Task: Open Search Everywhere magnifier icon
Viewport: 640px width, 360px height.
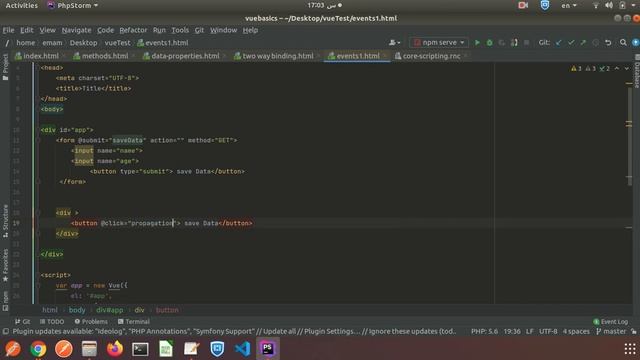Action: pos(623,42)
